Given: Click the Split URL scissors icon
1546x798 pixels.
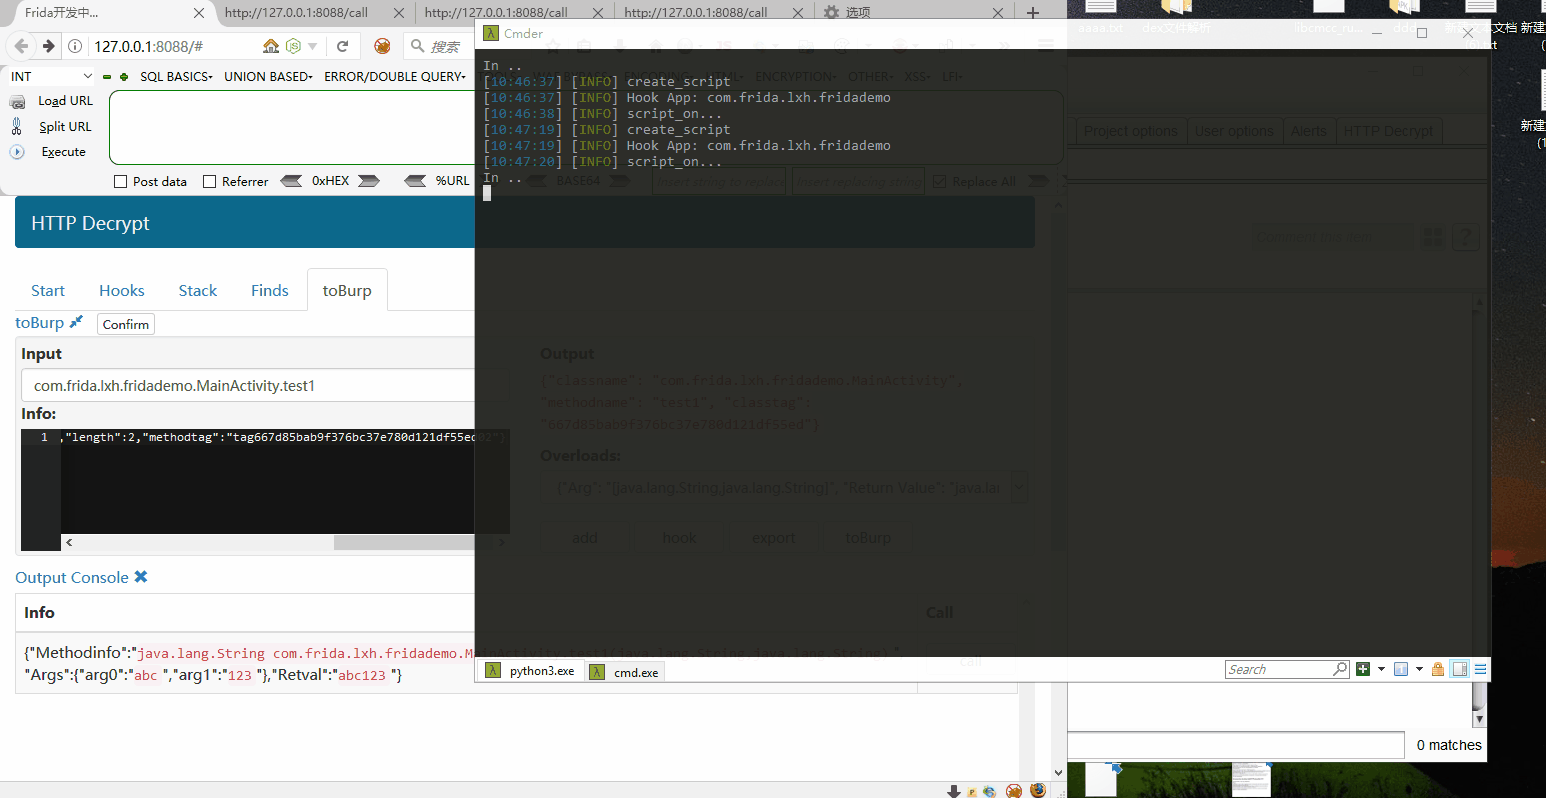Looking at the screenshot, I should (x=17, y=127).
